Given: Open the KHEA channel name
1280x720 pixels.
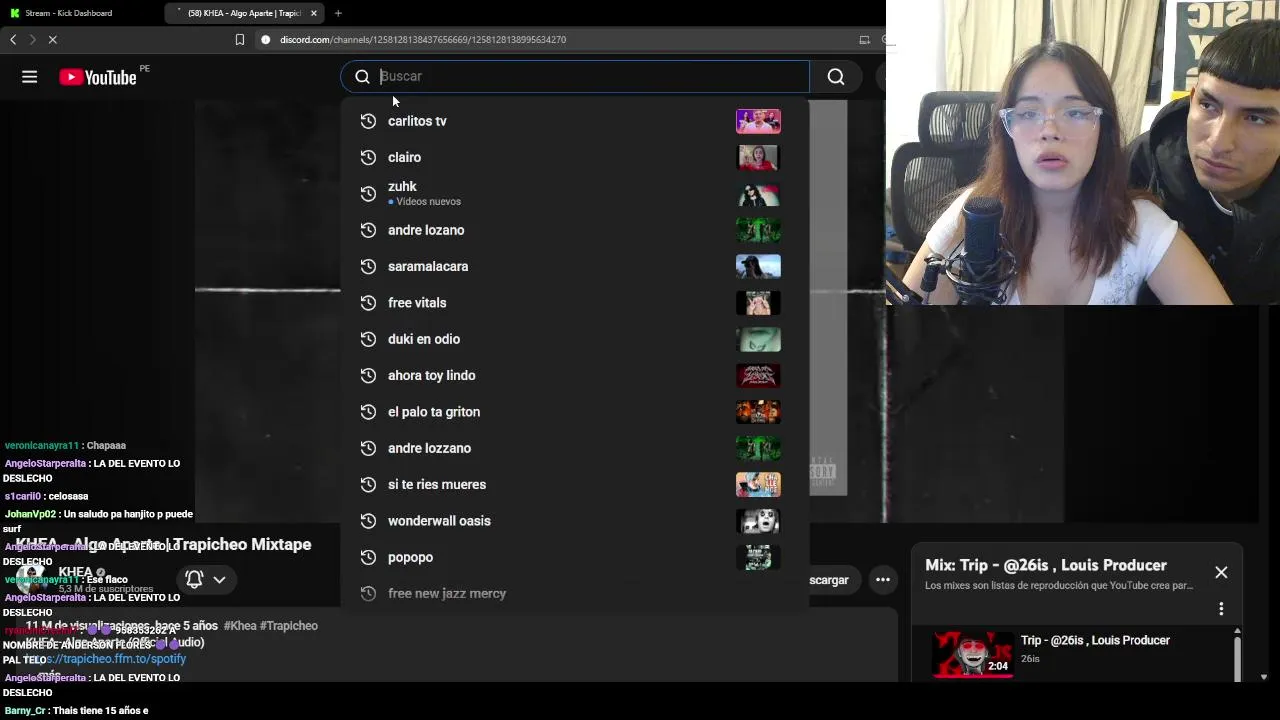Looking at the screenshot, I should point(75,572).
